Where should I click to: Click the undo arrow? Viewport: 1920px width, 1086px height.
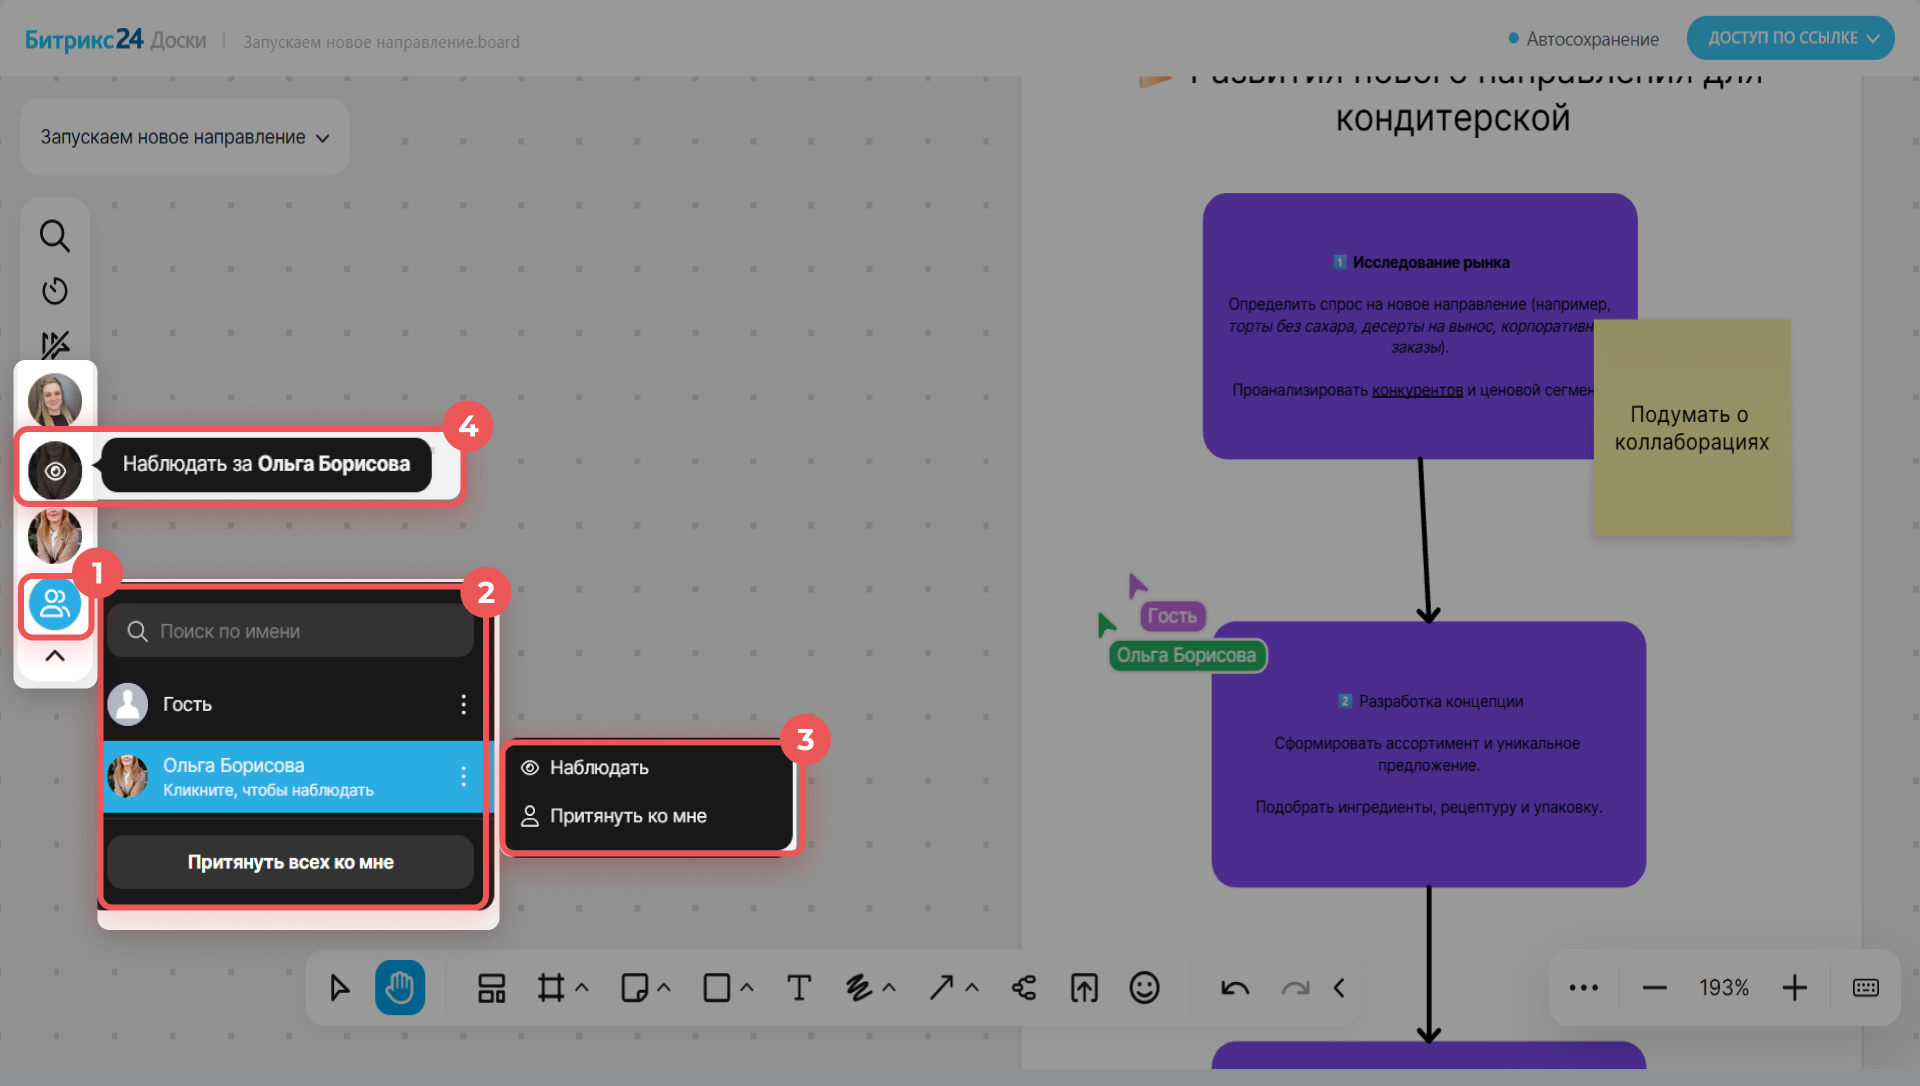tap(1235, 988)
